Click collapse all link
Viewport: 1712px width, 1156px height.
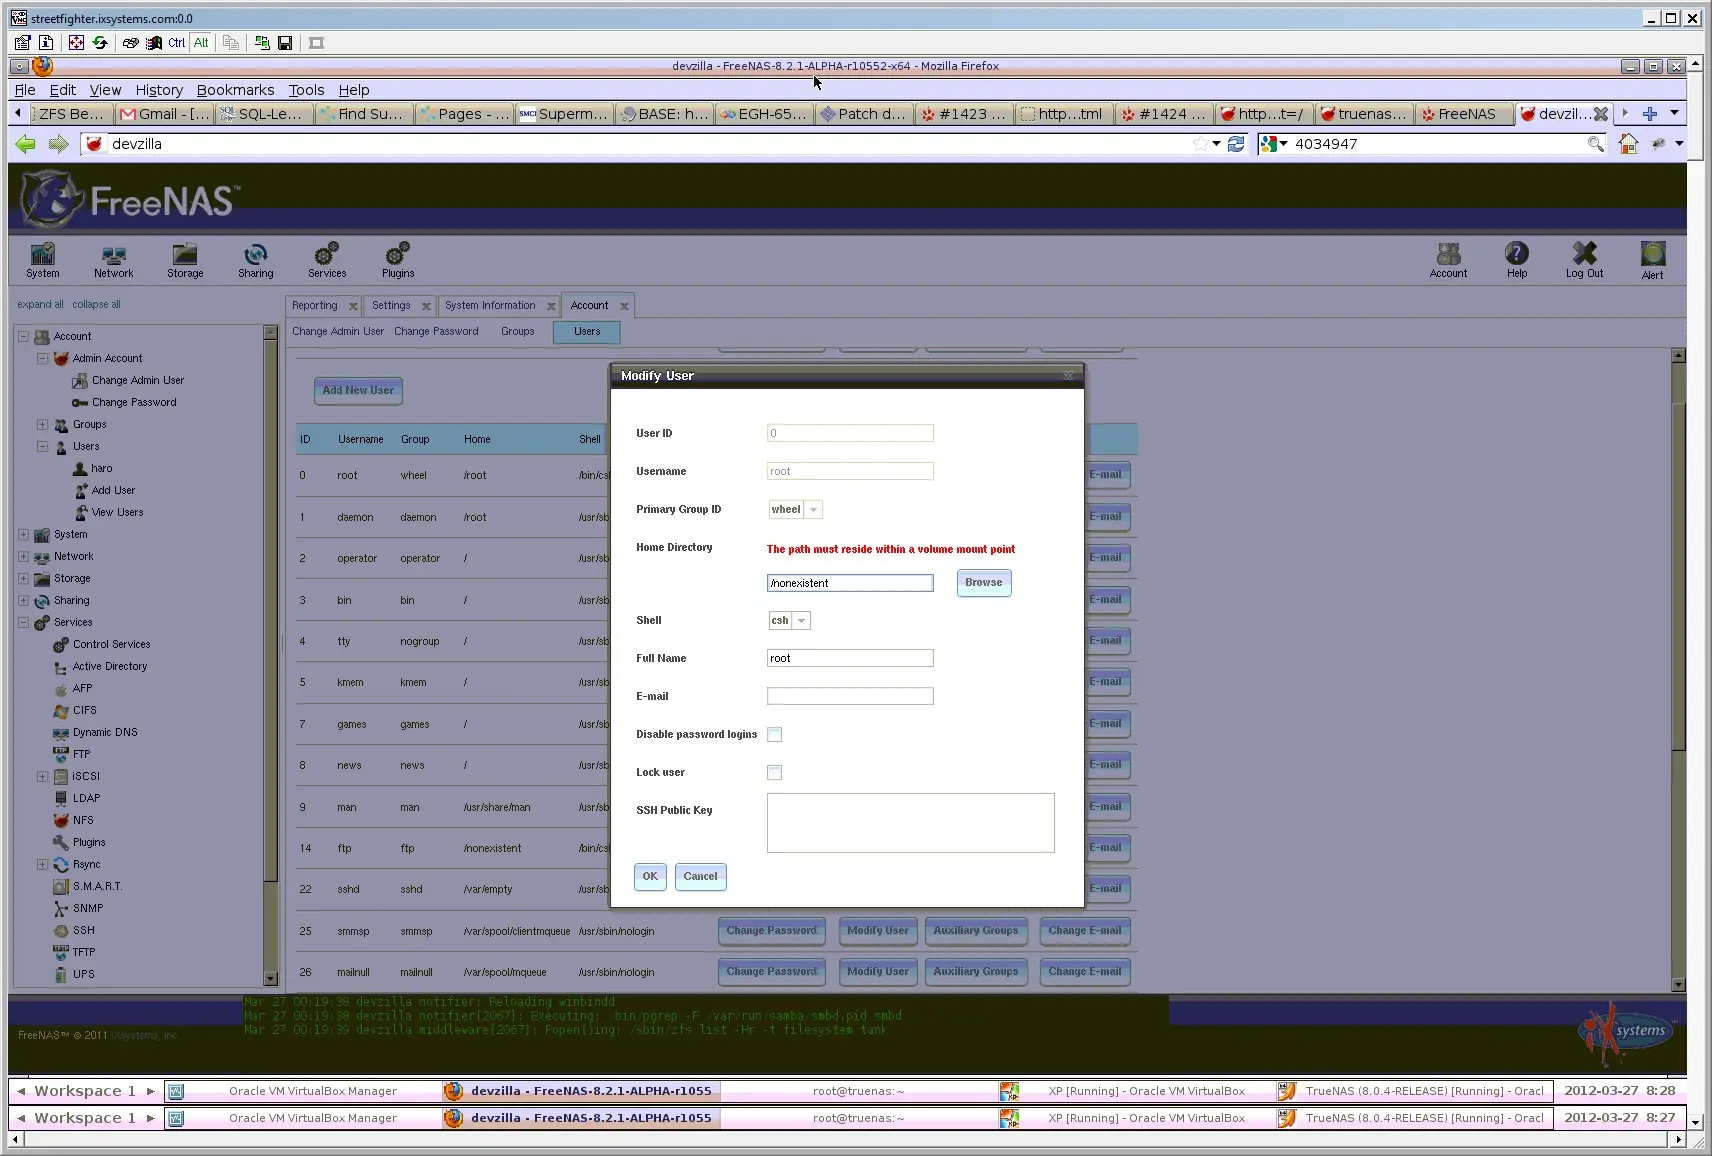pyautogui.click(x=96, y=305)
